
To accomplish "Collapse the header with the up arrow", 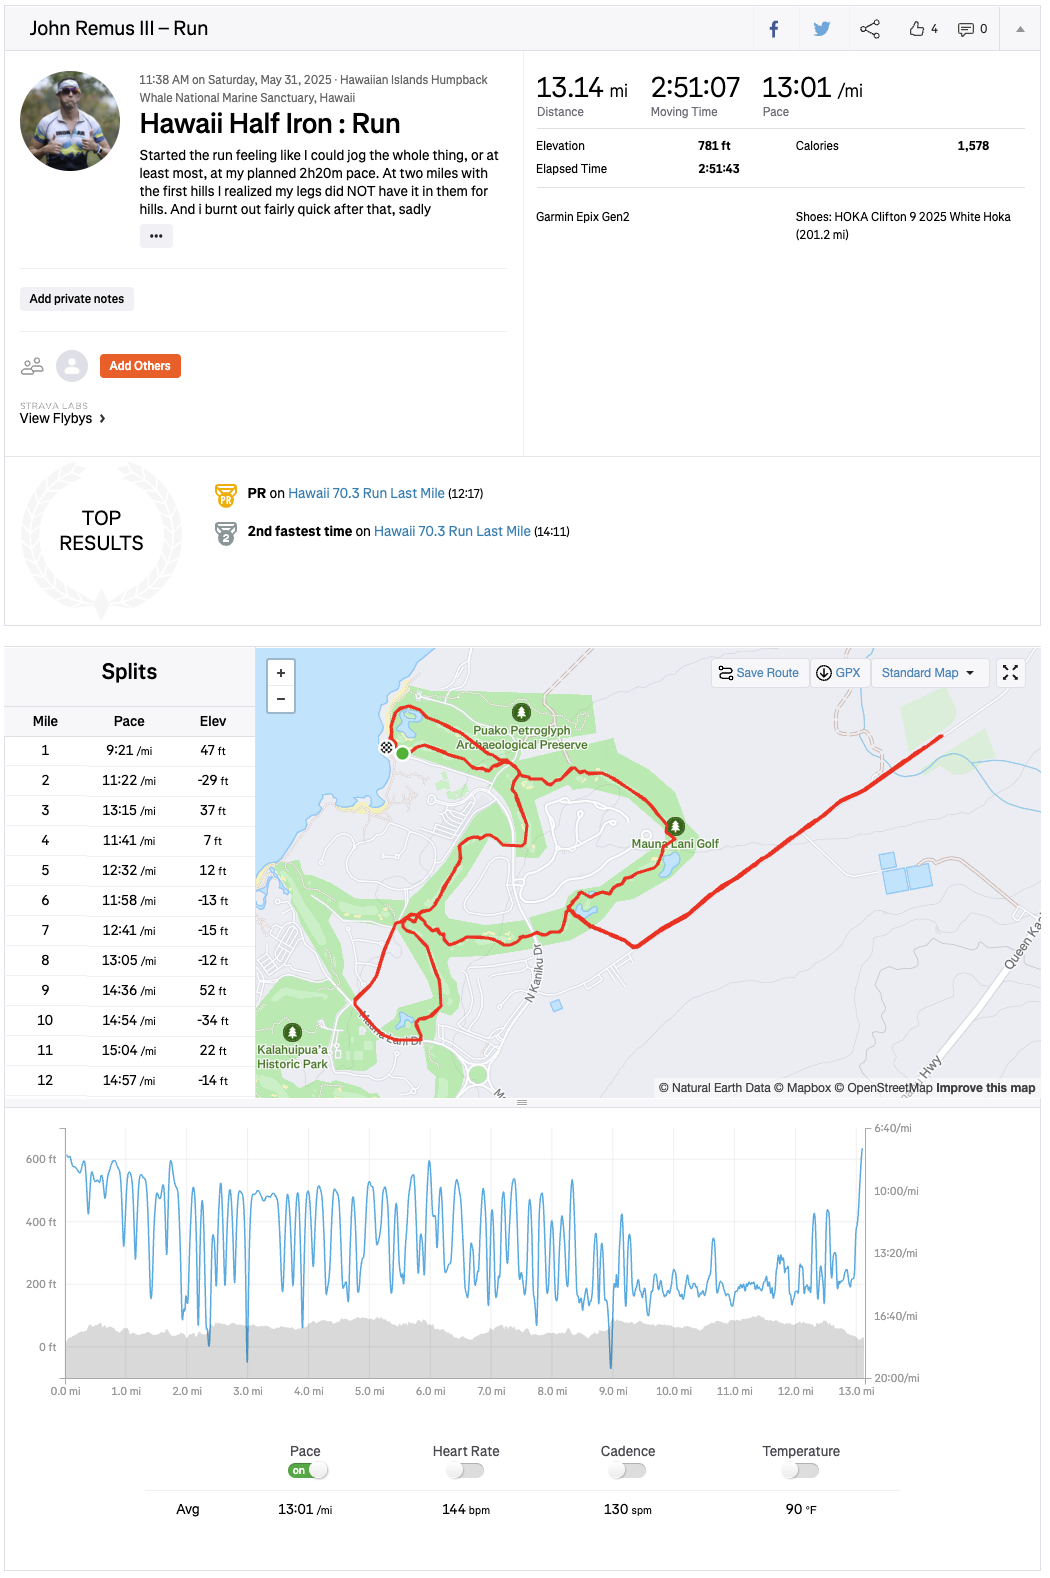I will [1020, 29].
